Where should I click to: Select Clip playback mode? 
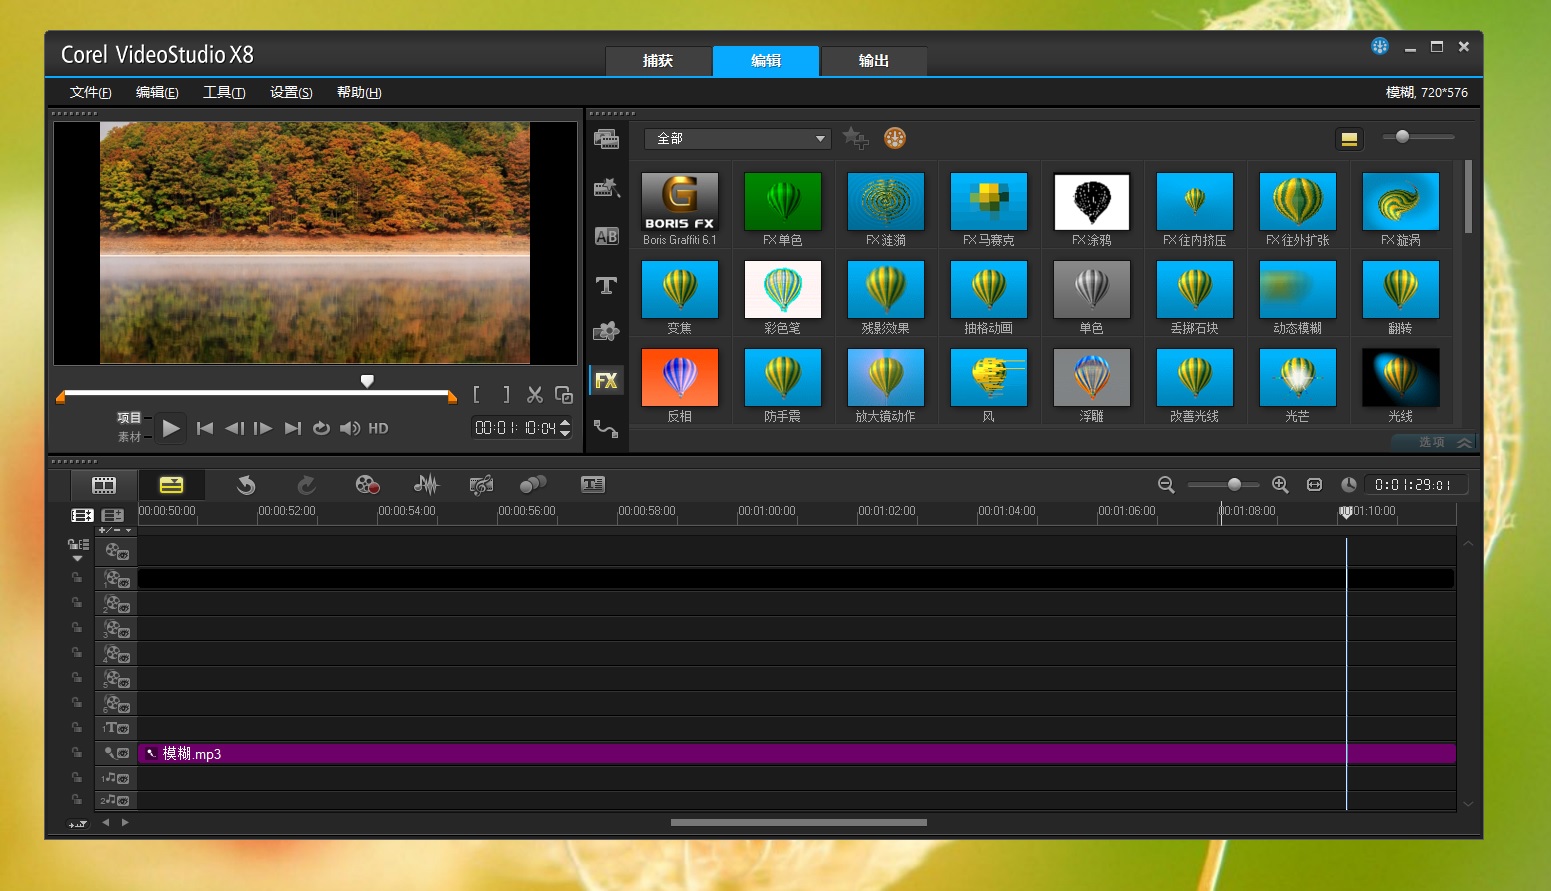pyautogui.click(x=129, y=437)
